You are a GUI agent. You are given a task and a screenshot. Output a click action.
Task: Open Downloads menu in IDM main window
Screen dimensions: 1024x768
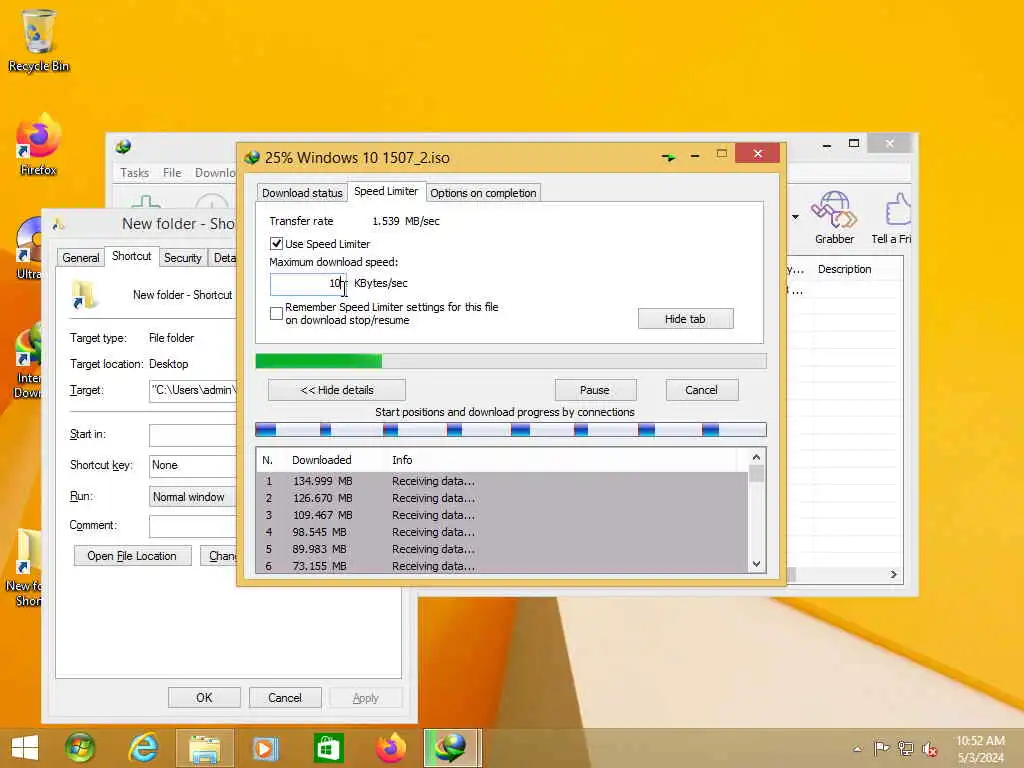(x=215, y=172)
